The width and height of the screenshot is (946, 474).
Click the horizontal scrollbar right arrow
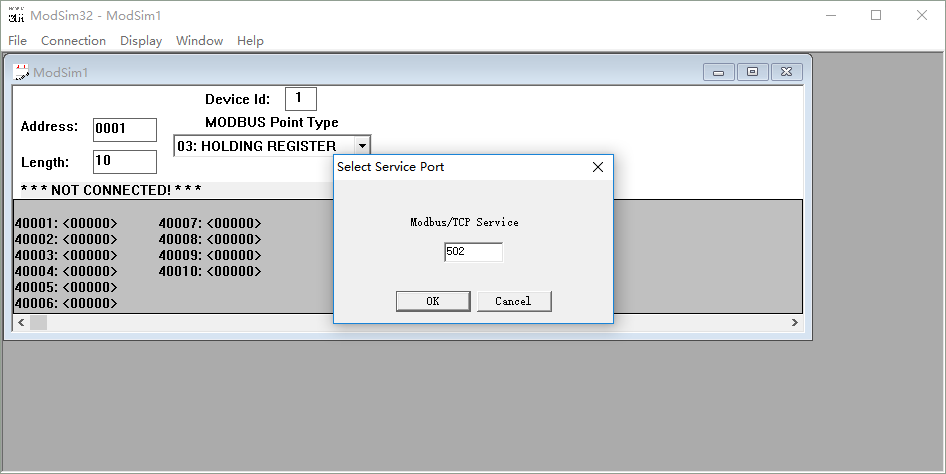pyautogui.click(x=794, y=322)
